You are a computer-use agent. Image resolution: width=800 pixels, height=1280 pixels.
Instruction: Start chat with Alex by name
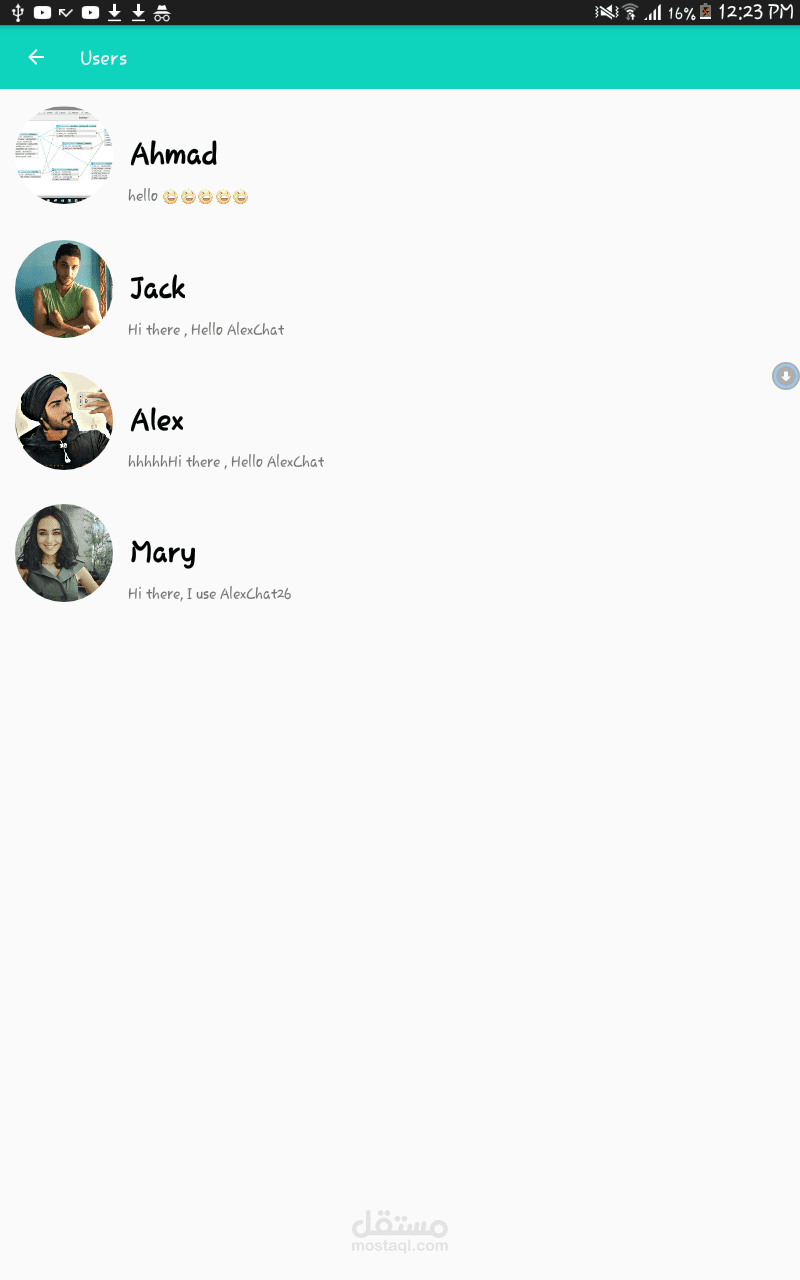coord(157,420)
